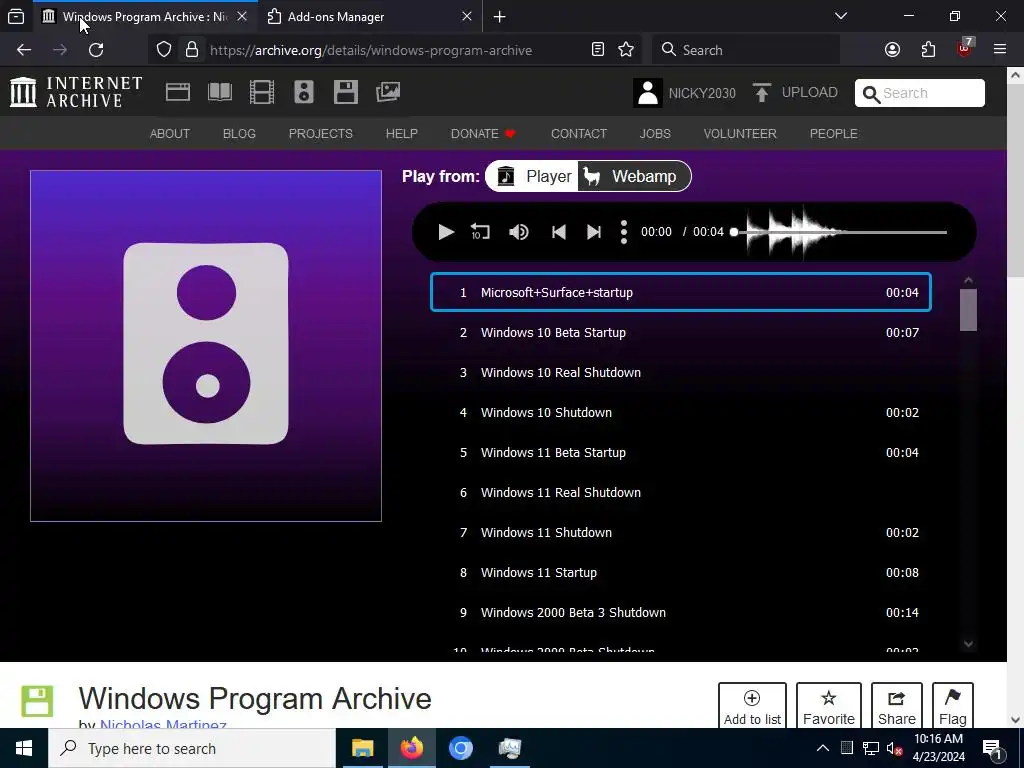Open the Audio speaker icon in navbar
Viewport: 1024px width, 768px height.
coord(304,92)
